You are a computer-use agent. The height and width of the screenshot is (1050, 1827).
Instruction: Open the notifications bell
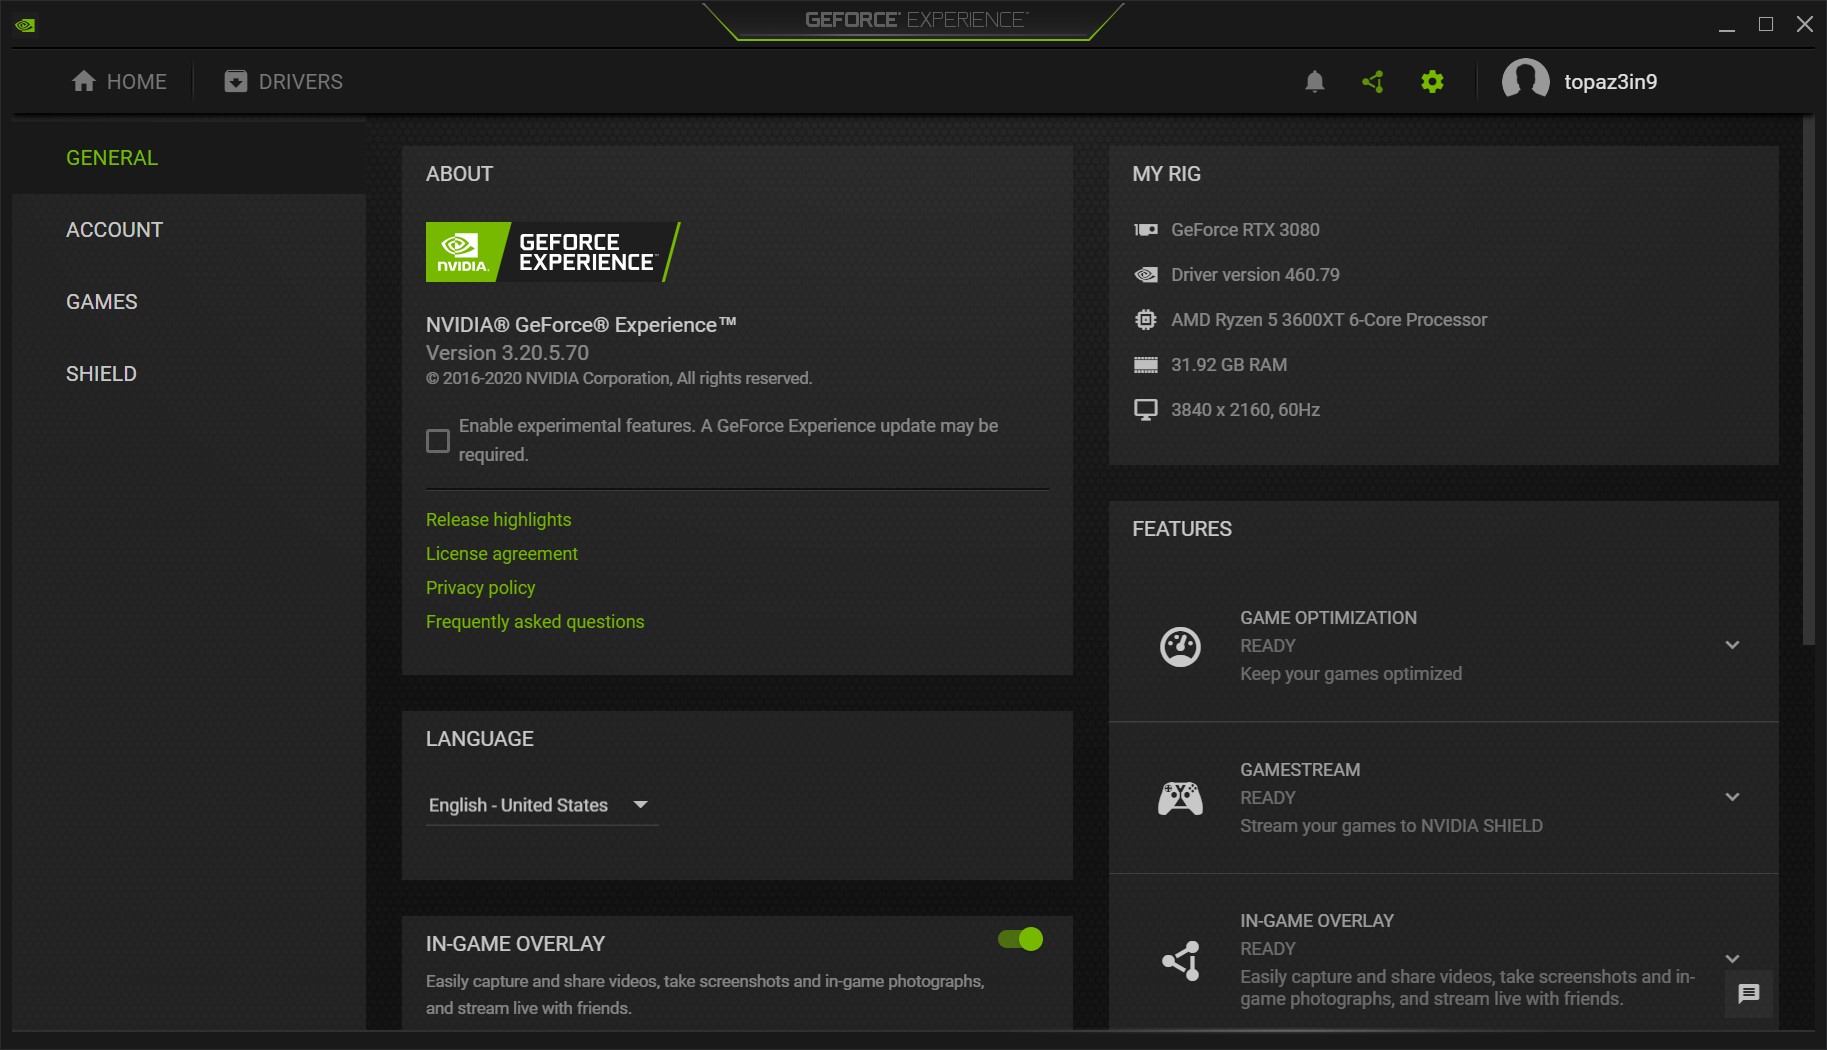[1315, 82]
